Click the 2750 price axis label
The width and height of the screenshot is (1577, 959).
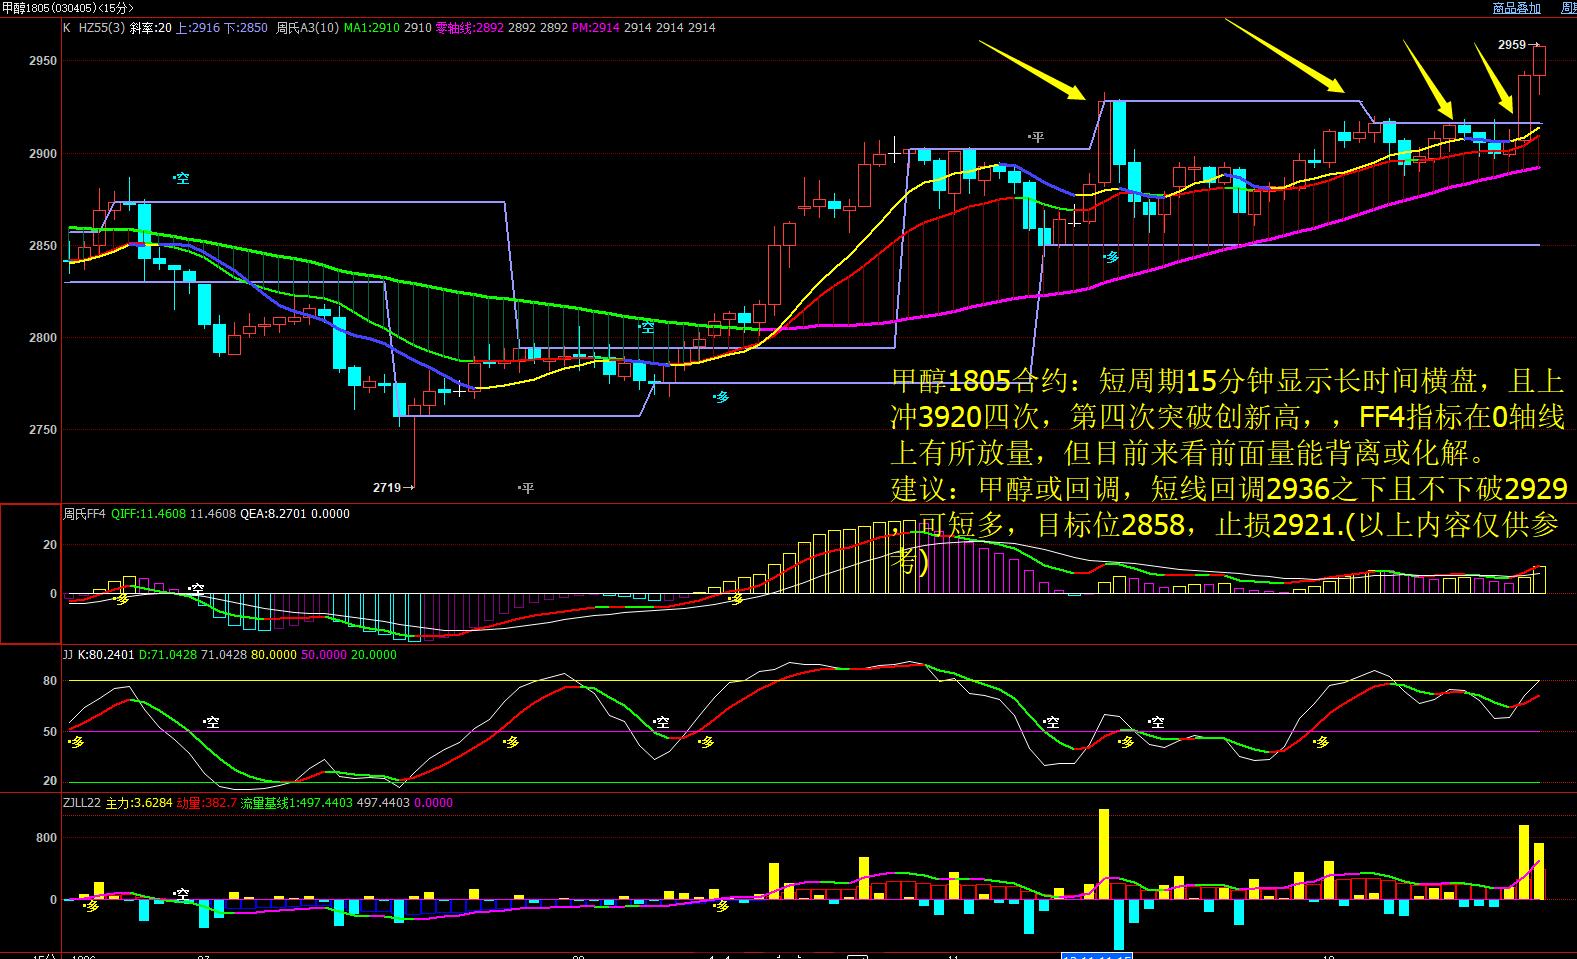(44, 430)
